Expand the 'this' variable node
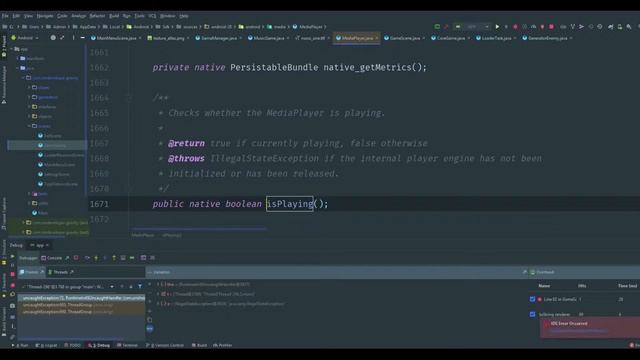This screenshot has width=640, height=360. click(x=158, y=284)
